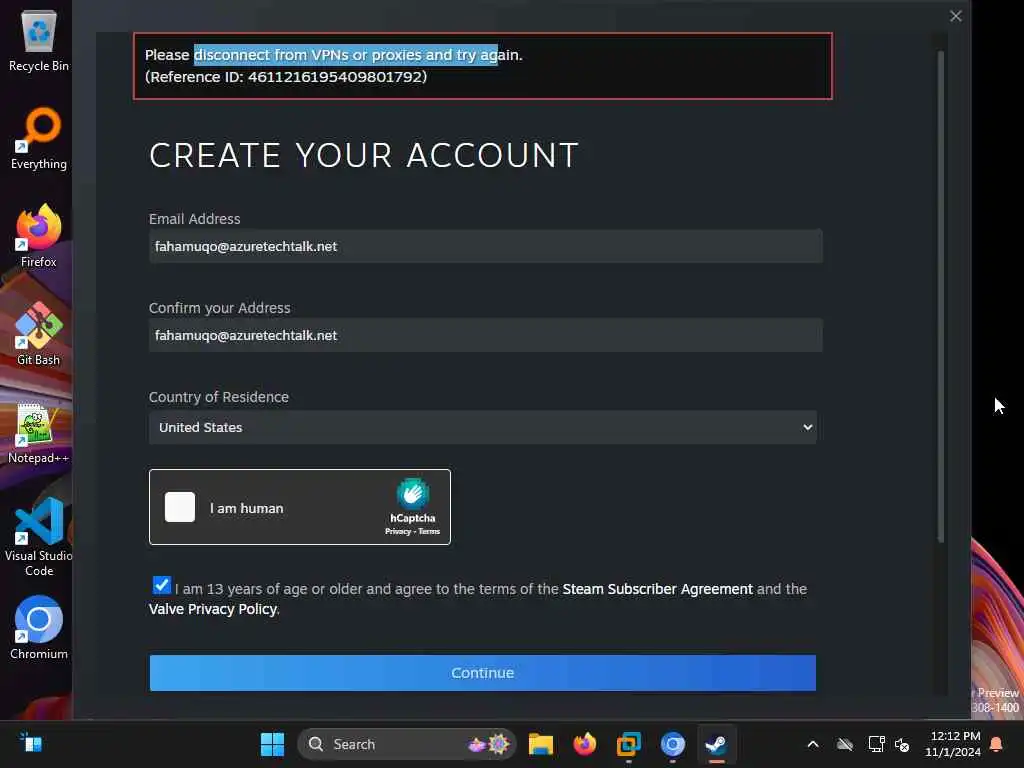The height and width of the screenshot is (768, 1024).
Task: Click into the Confirm your Address field
Action: (486, 335)
